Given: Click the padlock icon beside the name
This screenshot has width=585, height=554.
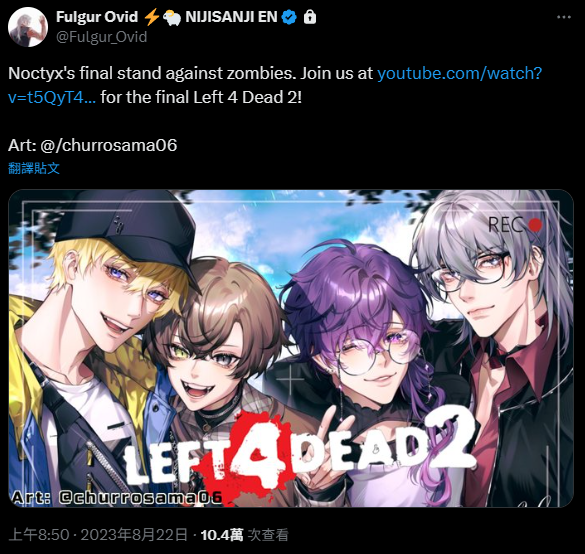Looking at the screenshot, I should 310,17.
